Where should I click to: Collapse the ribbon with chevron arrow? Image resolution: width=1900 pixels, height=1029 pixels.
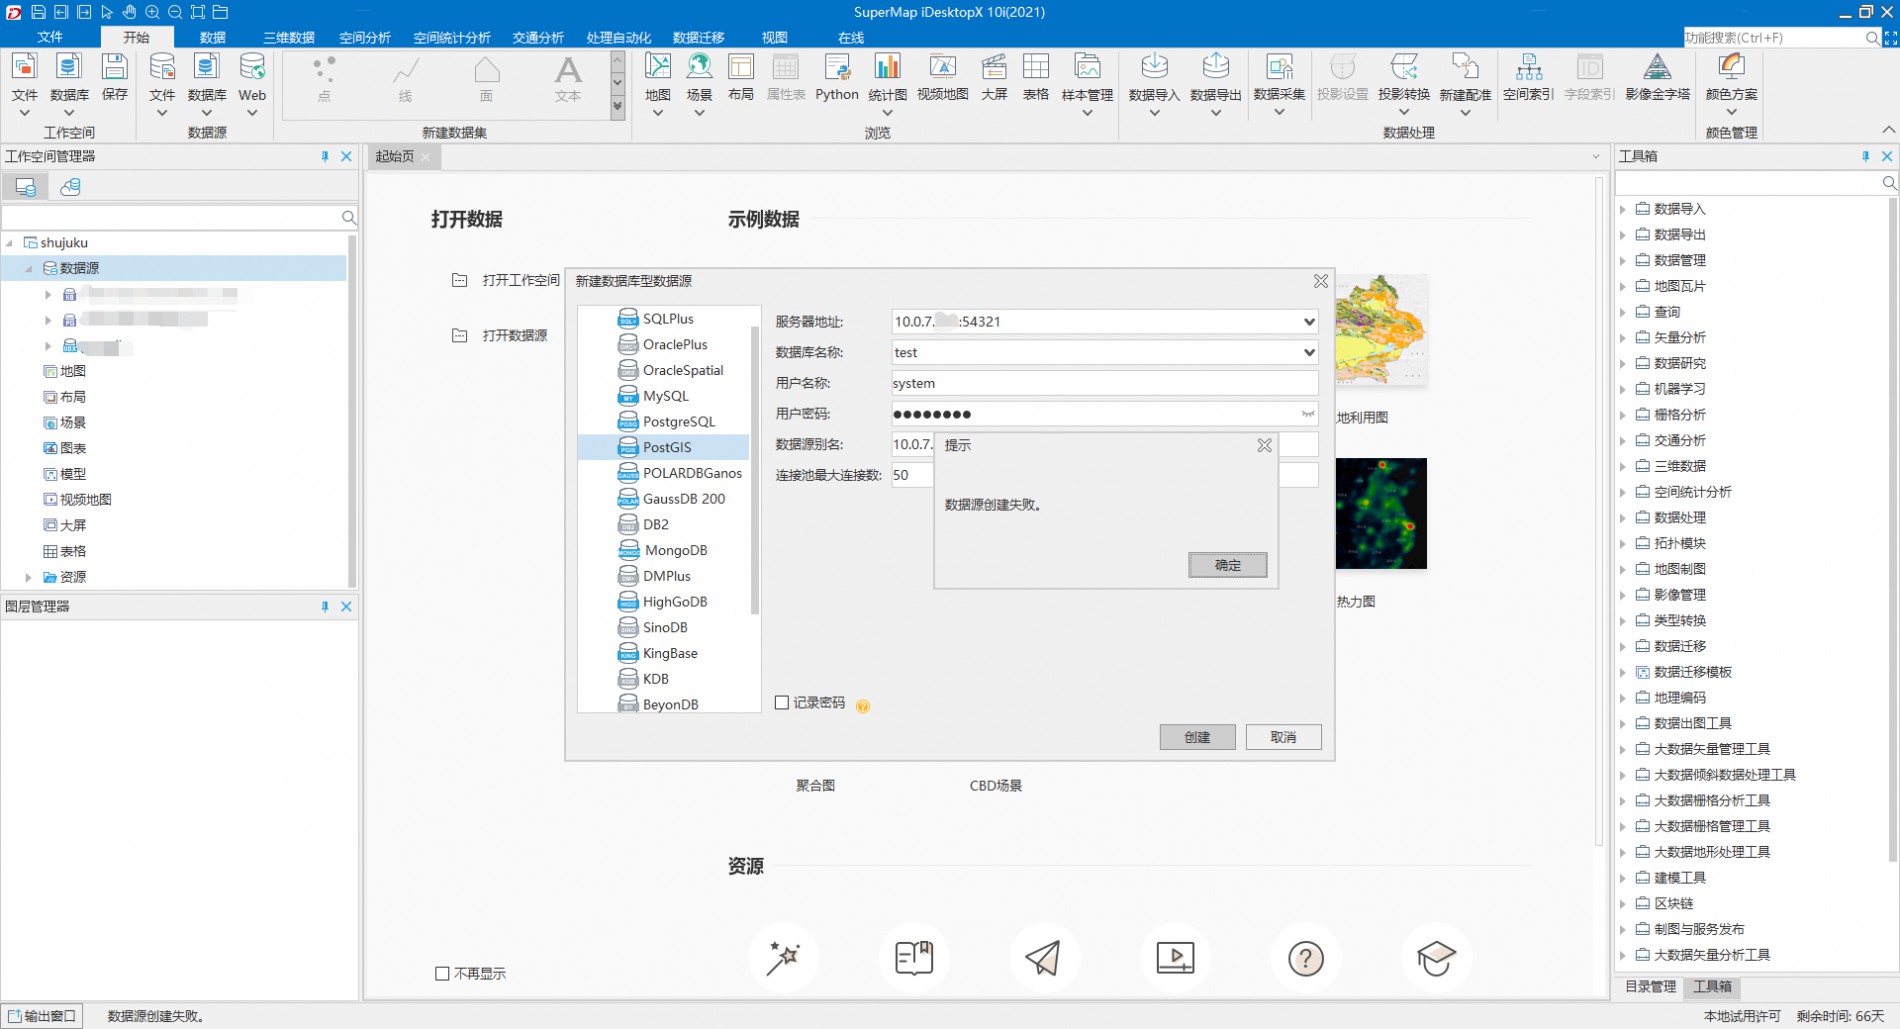click(x=1888, y=130)
